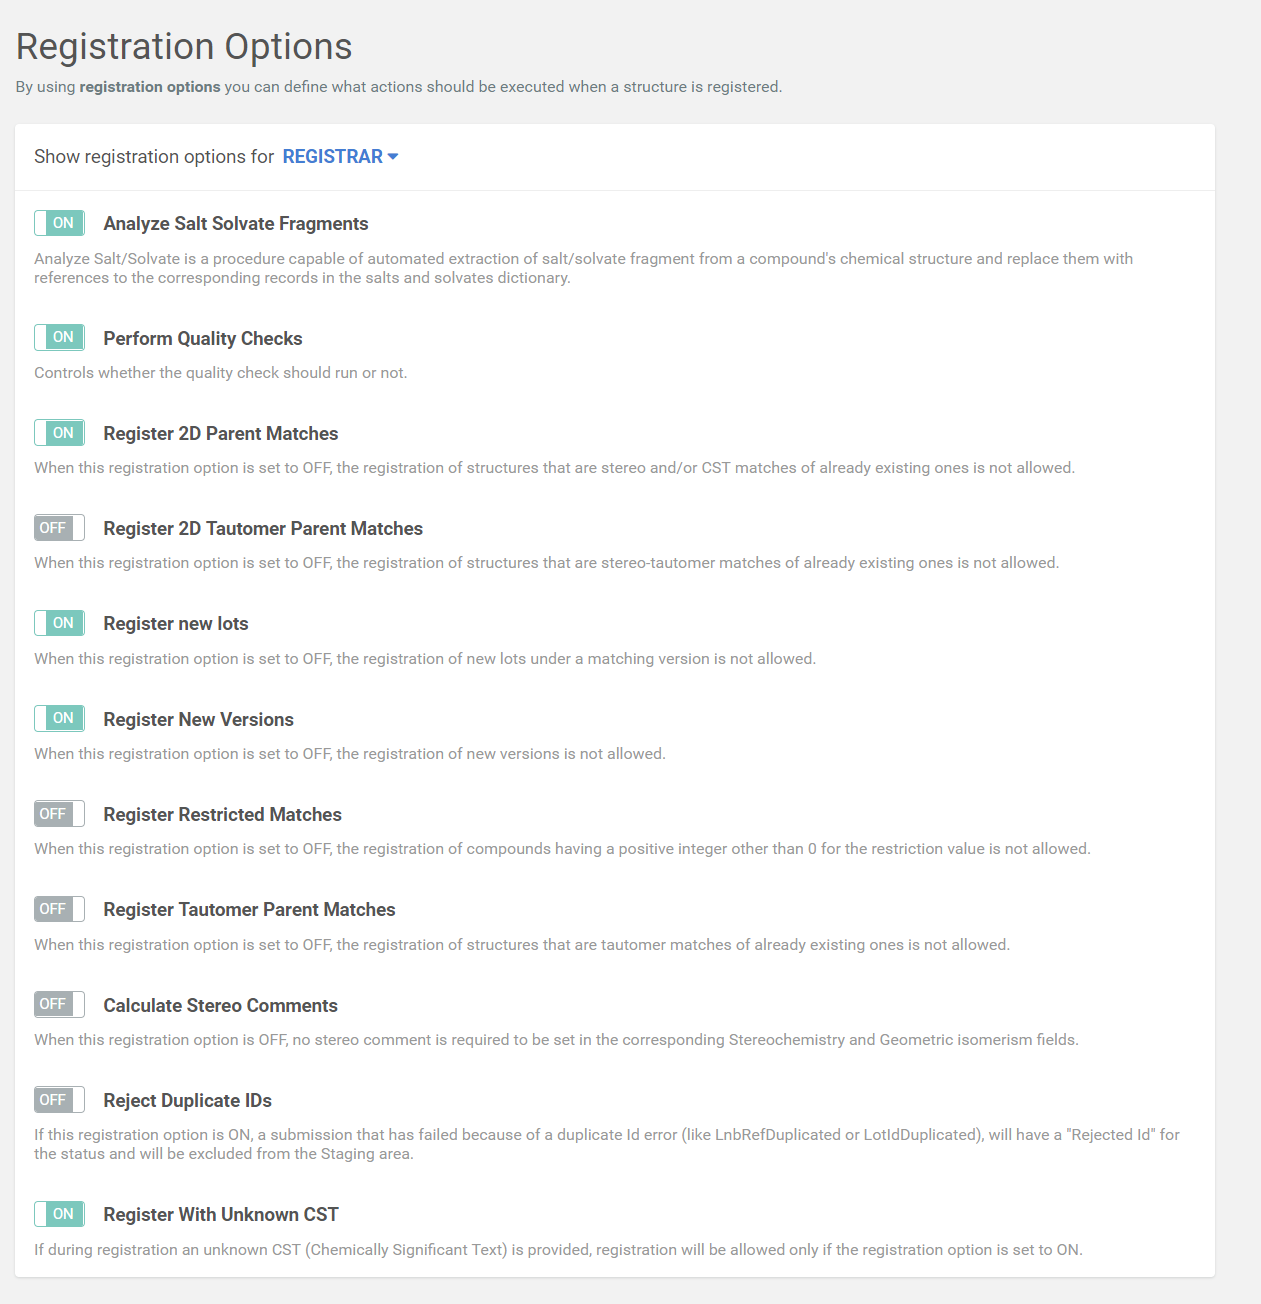Screen dimensions: 1261x1304
Task: Turn off Analyze Salt Solvate Fragments
Action: click(59, 223)
